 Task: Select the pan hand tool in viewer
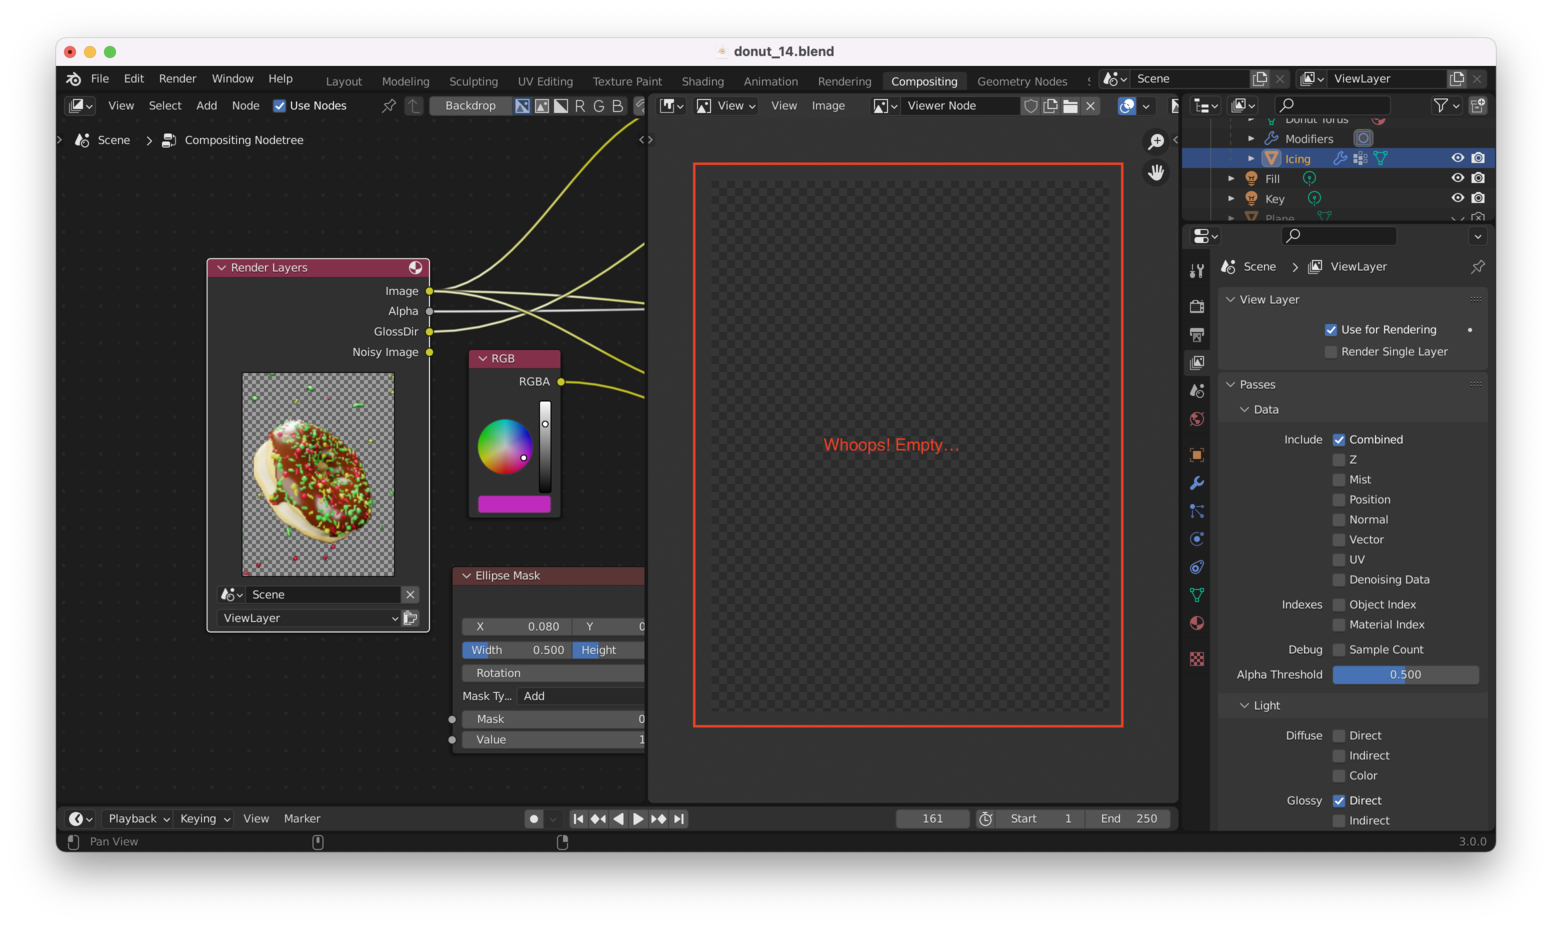coord(1156,172)
